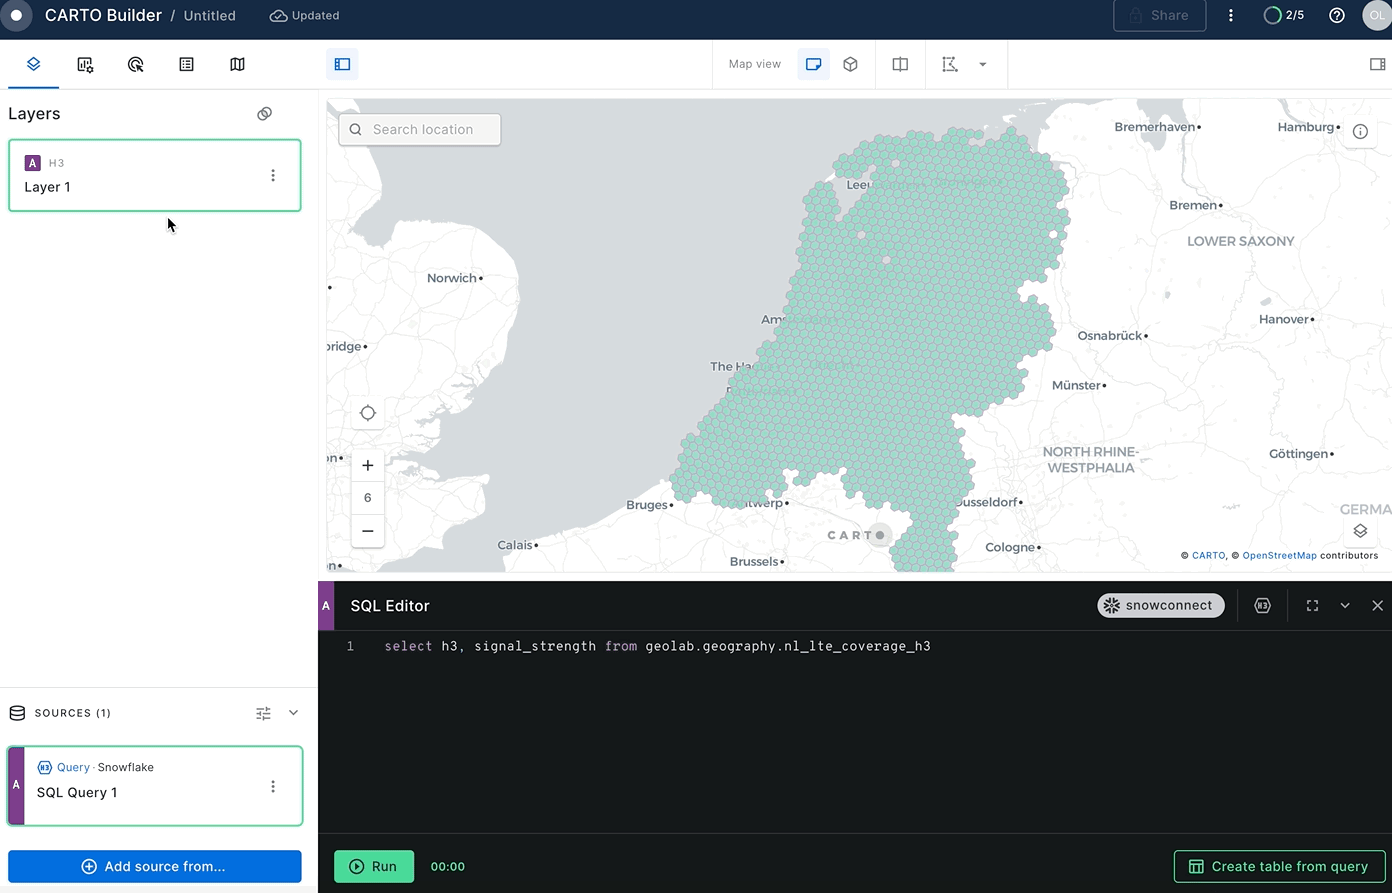Collapse the SQL Editor with the chevron
Screen dimensions: 1392x893
(x=1344, y=605)
